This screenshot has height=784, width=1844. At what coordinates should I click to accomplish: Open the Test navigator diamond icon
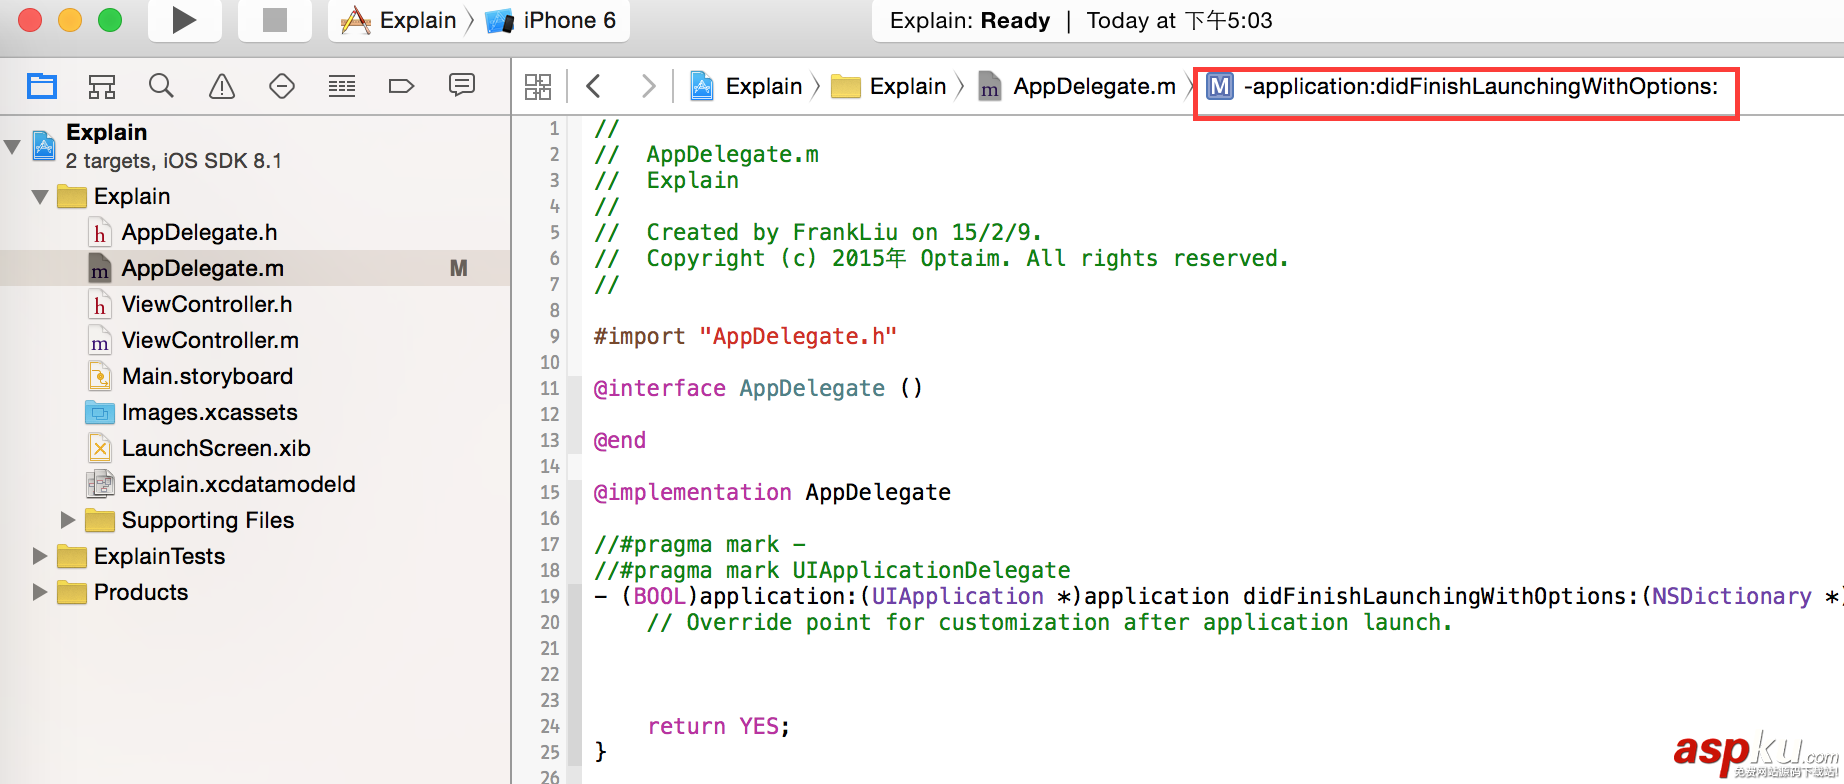(x=282, y=86)
